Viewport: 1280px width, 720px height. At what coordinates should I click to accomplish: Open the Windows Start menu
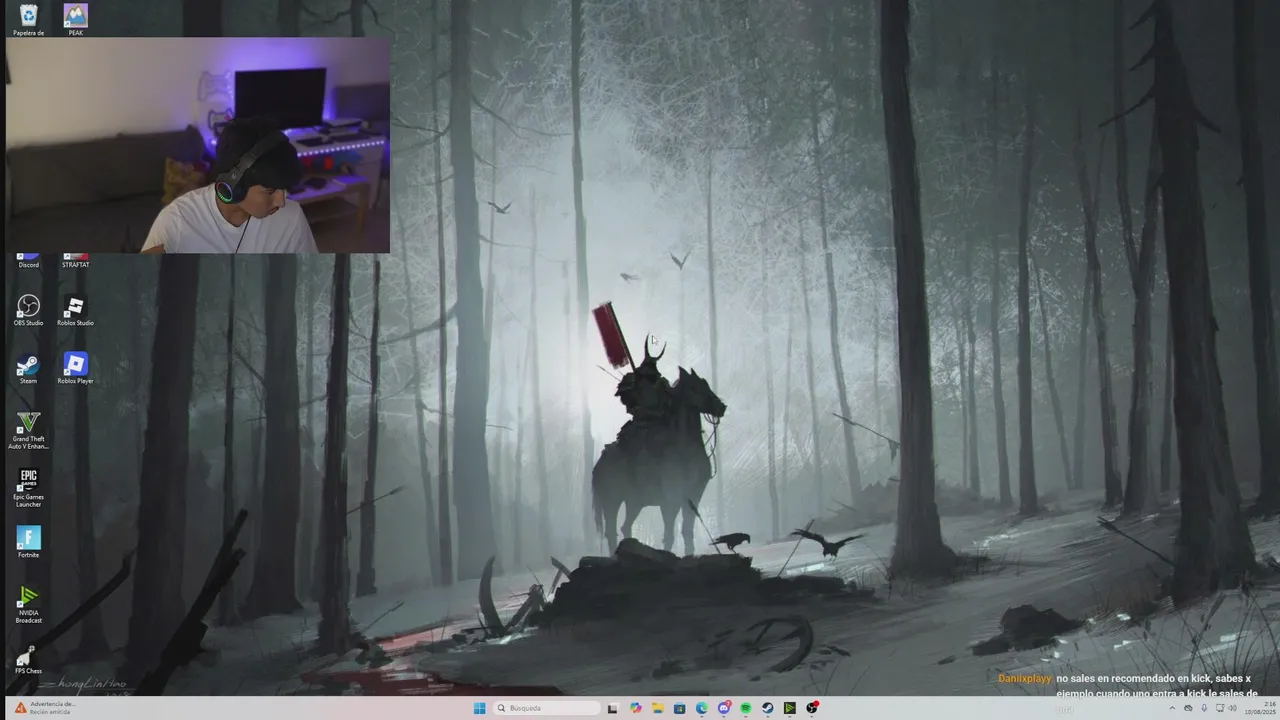pyautogui.click(x=479, y=708)
